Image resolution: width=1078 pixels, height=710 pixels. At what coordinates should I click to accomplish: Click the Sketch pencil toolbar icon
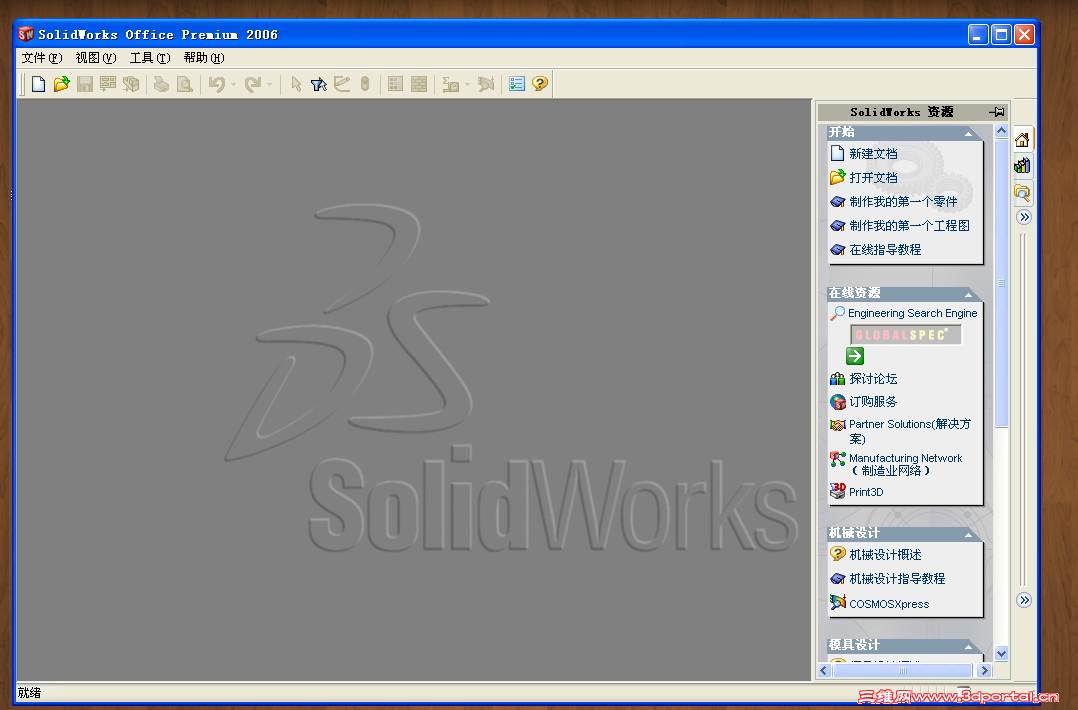point(342,84)
